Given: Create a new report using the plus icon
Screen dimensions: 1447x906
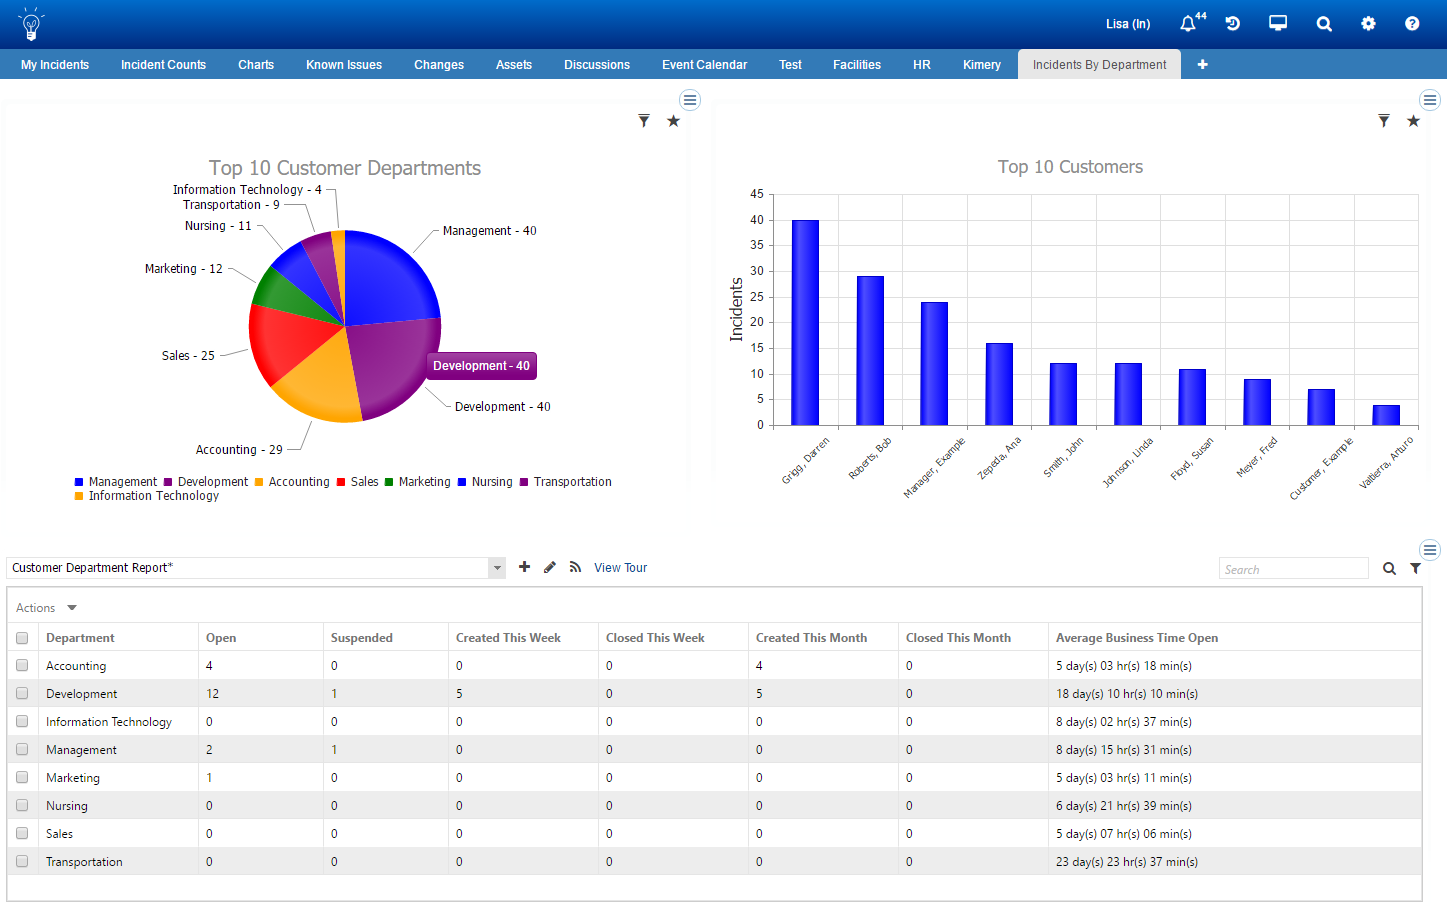Looking at the screenshot, I should (524, 567).
